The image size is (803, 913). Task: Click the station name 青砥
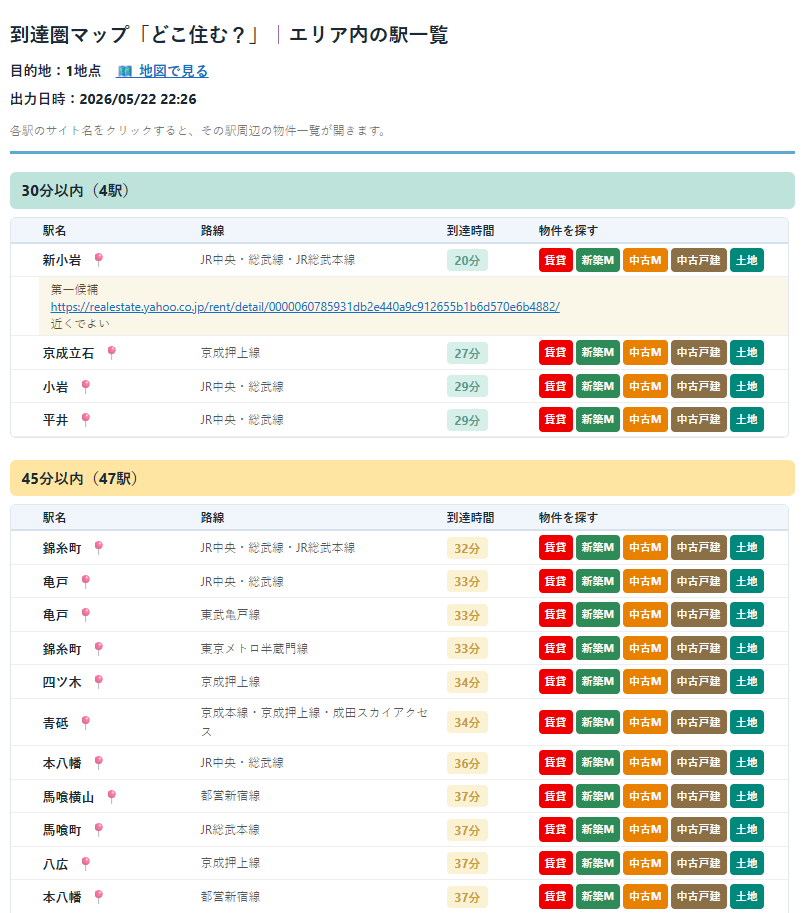point(55,723)
